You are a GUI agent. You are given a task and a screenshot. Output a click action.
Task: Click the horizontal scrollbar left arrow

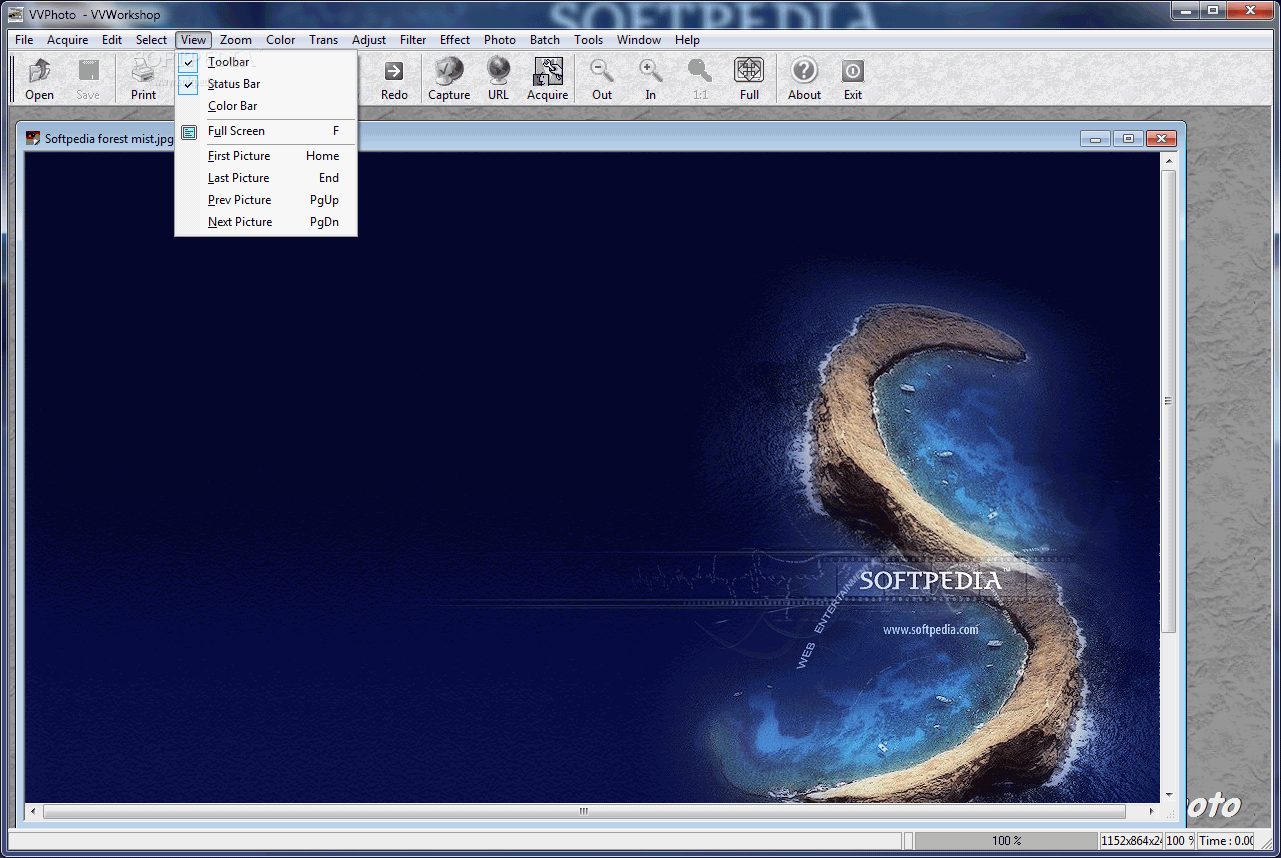33,811
